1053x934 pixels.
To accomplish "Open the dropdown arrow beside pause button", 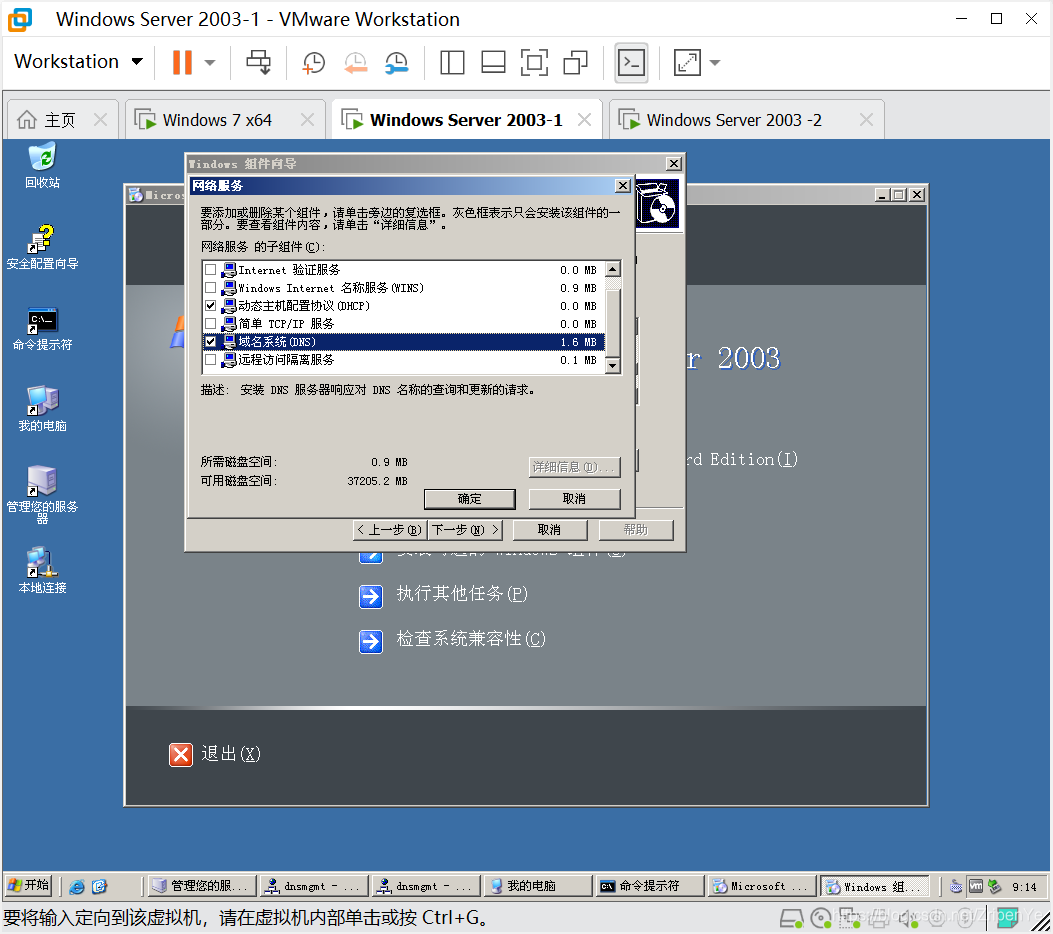I will pyautogui.click(x=210, y=62).
